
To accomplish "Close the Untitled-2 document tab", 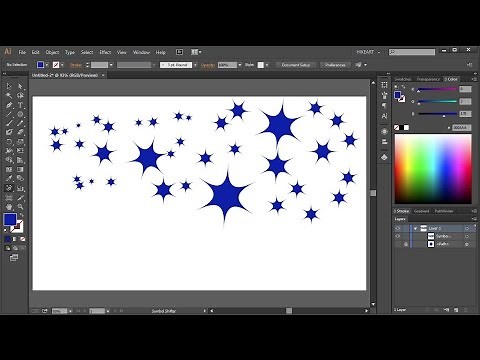I will [x=103, y=75].
